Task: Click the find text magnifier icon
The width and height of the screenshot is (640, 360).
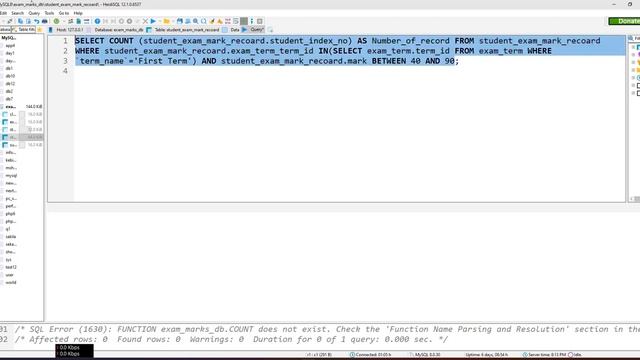Action: (196, 21)
